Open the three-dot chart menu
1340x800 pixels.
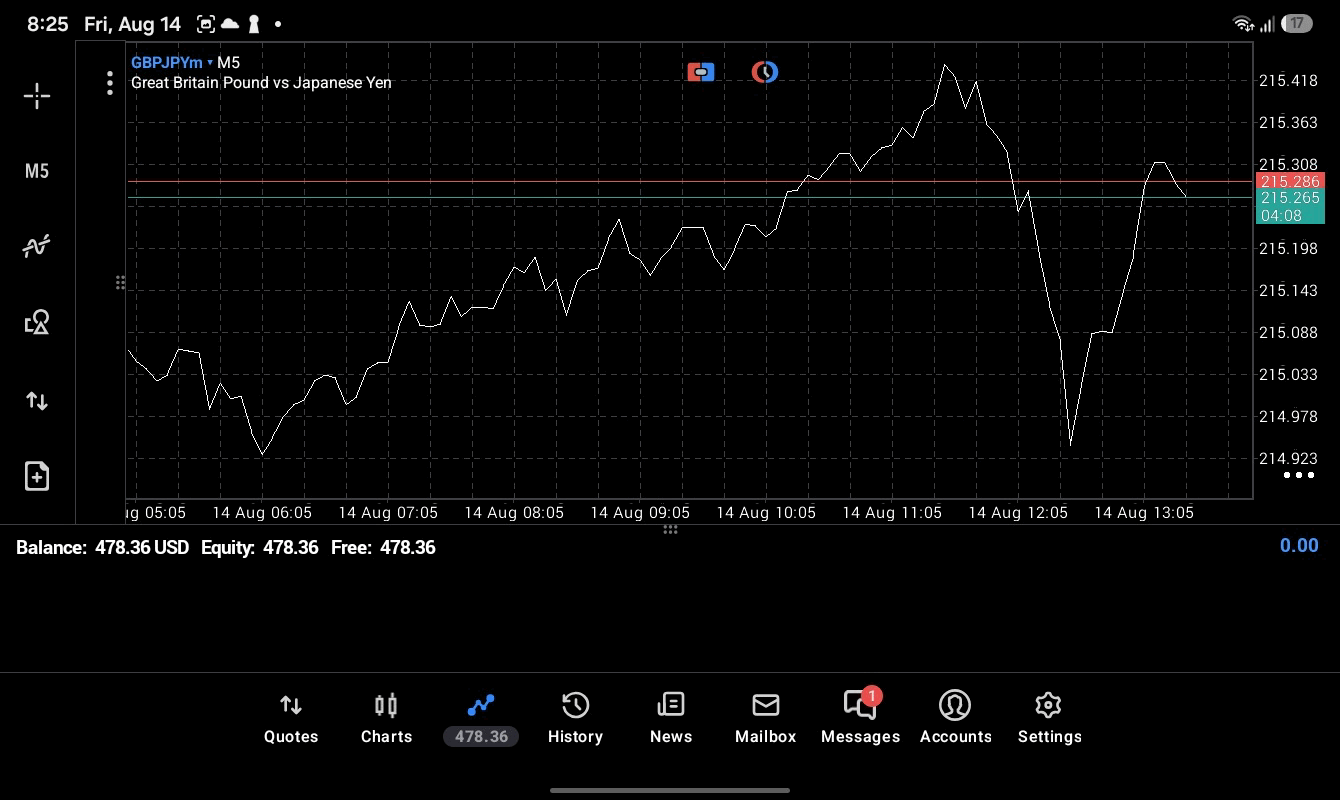click(x=110, y=83)
